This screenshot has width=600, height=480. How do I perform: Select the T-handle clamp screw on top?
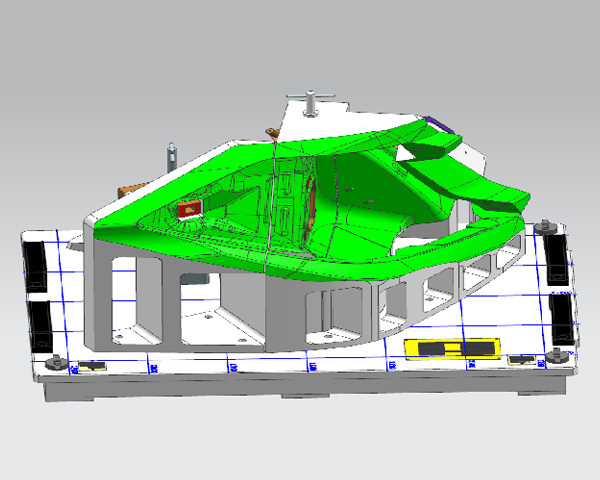pos(312,99)
